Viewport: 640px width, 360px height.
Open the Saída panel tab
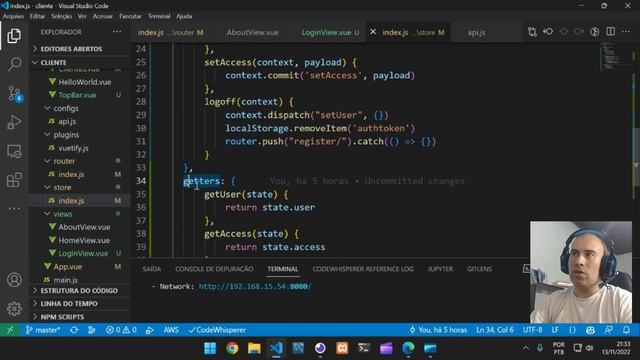[x=151, y=269]
